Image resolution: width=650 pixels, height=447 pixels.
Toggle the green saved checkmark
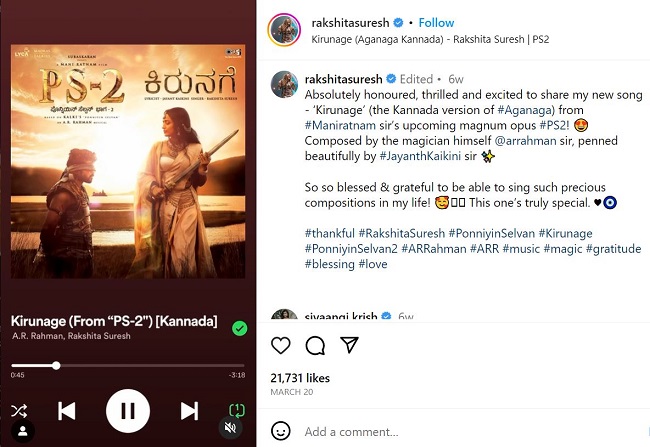pyautogui.click(x=239, y=327)
